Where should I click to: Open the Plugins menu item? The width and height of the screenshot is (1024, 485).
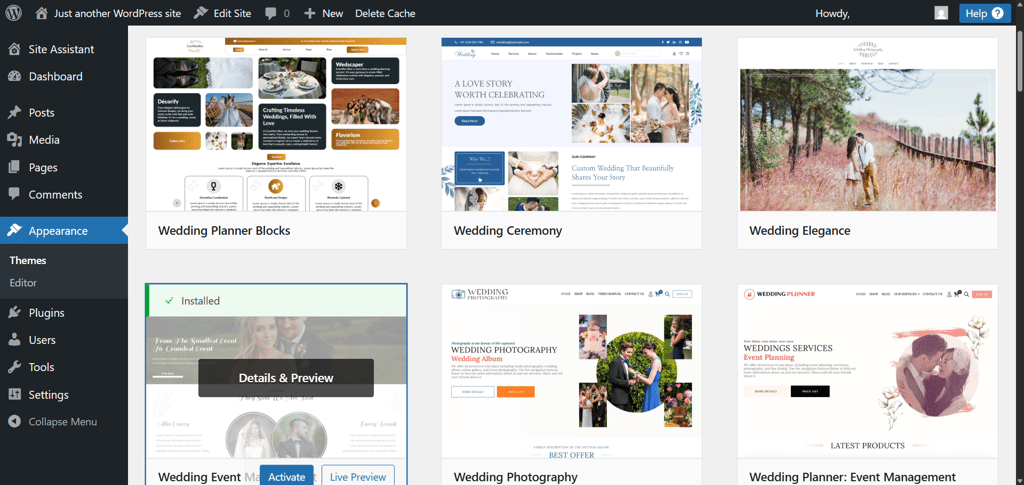pos(46,313)
